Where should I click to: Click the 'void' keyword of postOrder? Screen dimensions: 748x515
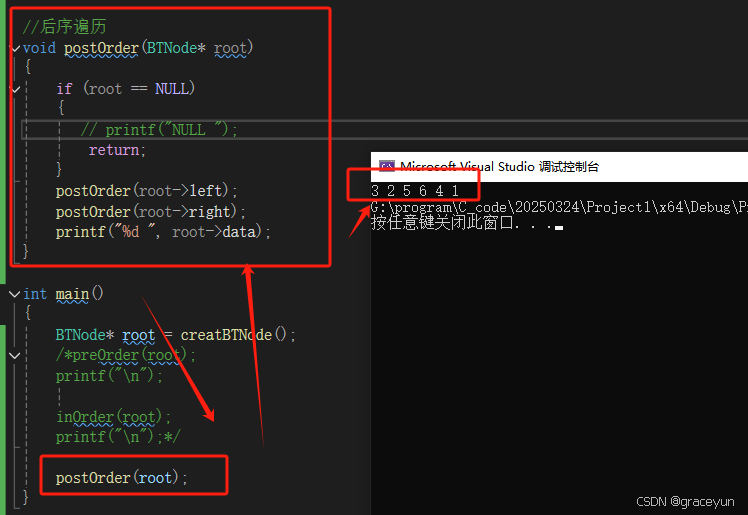click(x=39, y=48)
